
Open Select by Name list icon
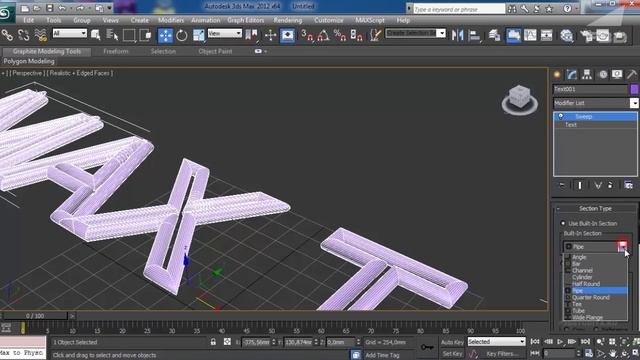tap(112, 36)
